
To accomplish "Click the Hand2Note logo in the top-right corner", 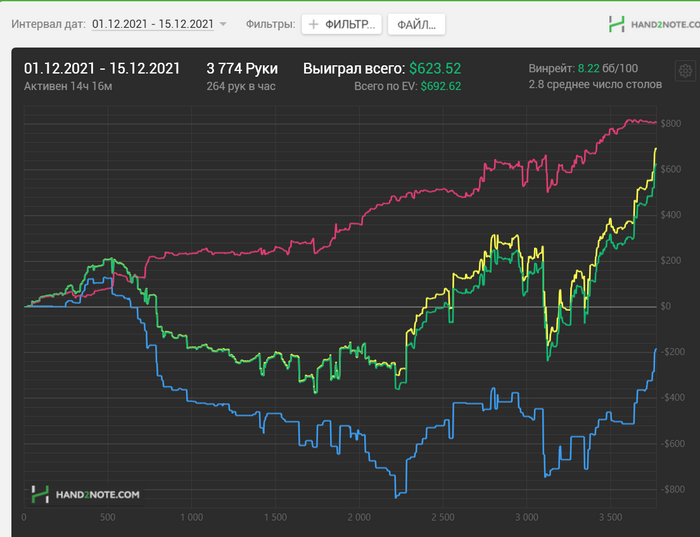I will [654, 24].
